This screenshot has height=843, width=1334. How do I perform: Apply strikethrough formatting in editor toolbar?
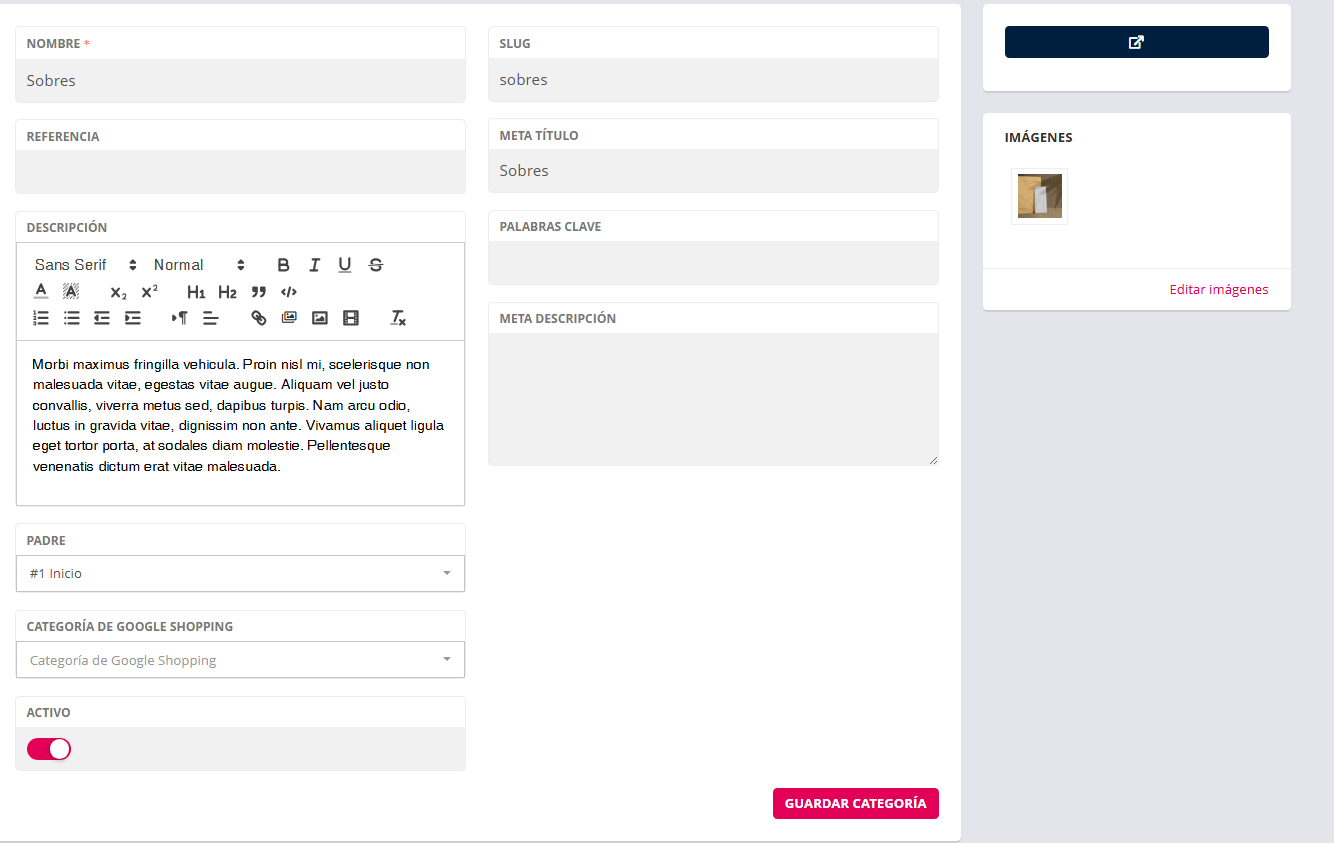376,265
